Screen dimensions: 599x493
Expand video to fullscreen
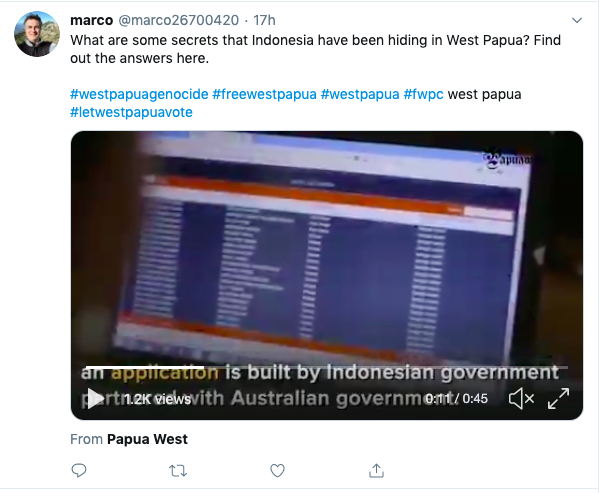tap(558, 399)
